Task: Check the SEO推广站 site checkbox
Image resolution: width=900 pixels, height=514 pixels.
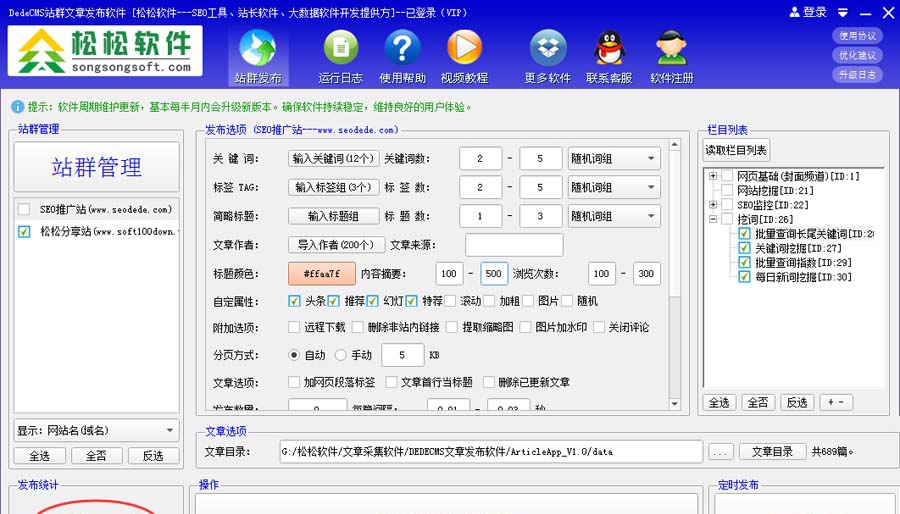Action: click(24, 209)
